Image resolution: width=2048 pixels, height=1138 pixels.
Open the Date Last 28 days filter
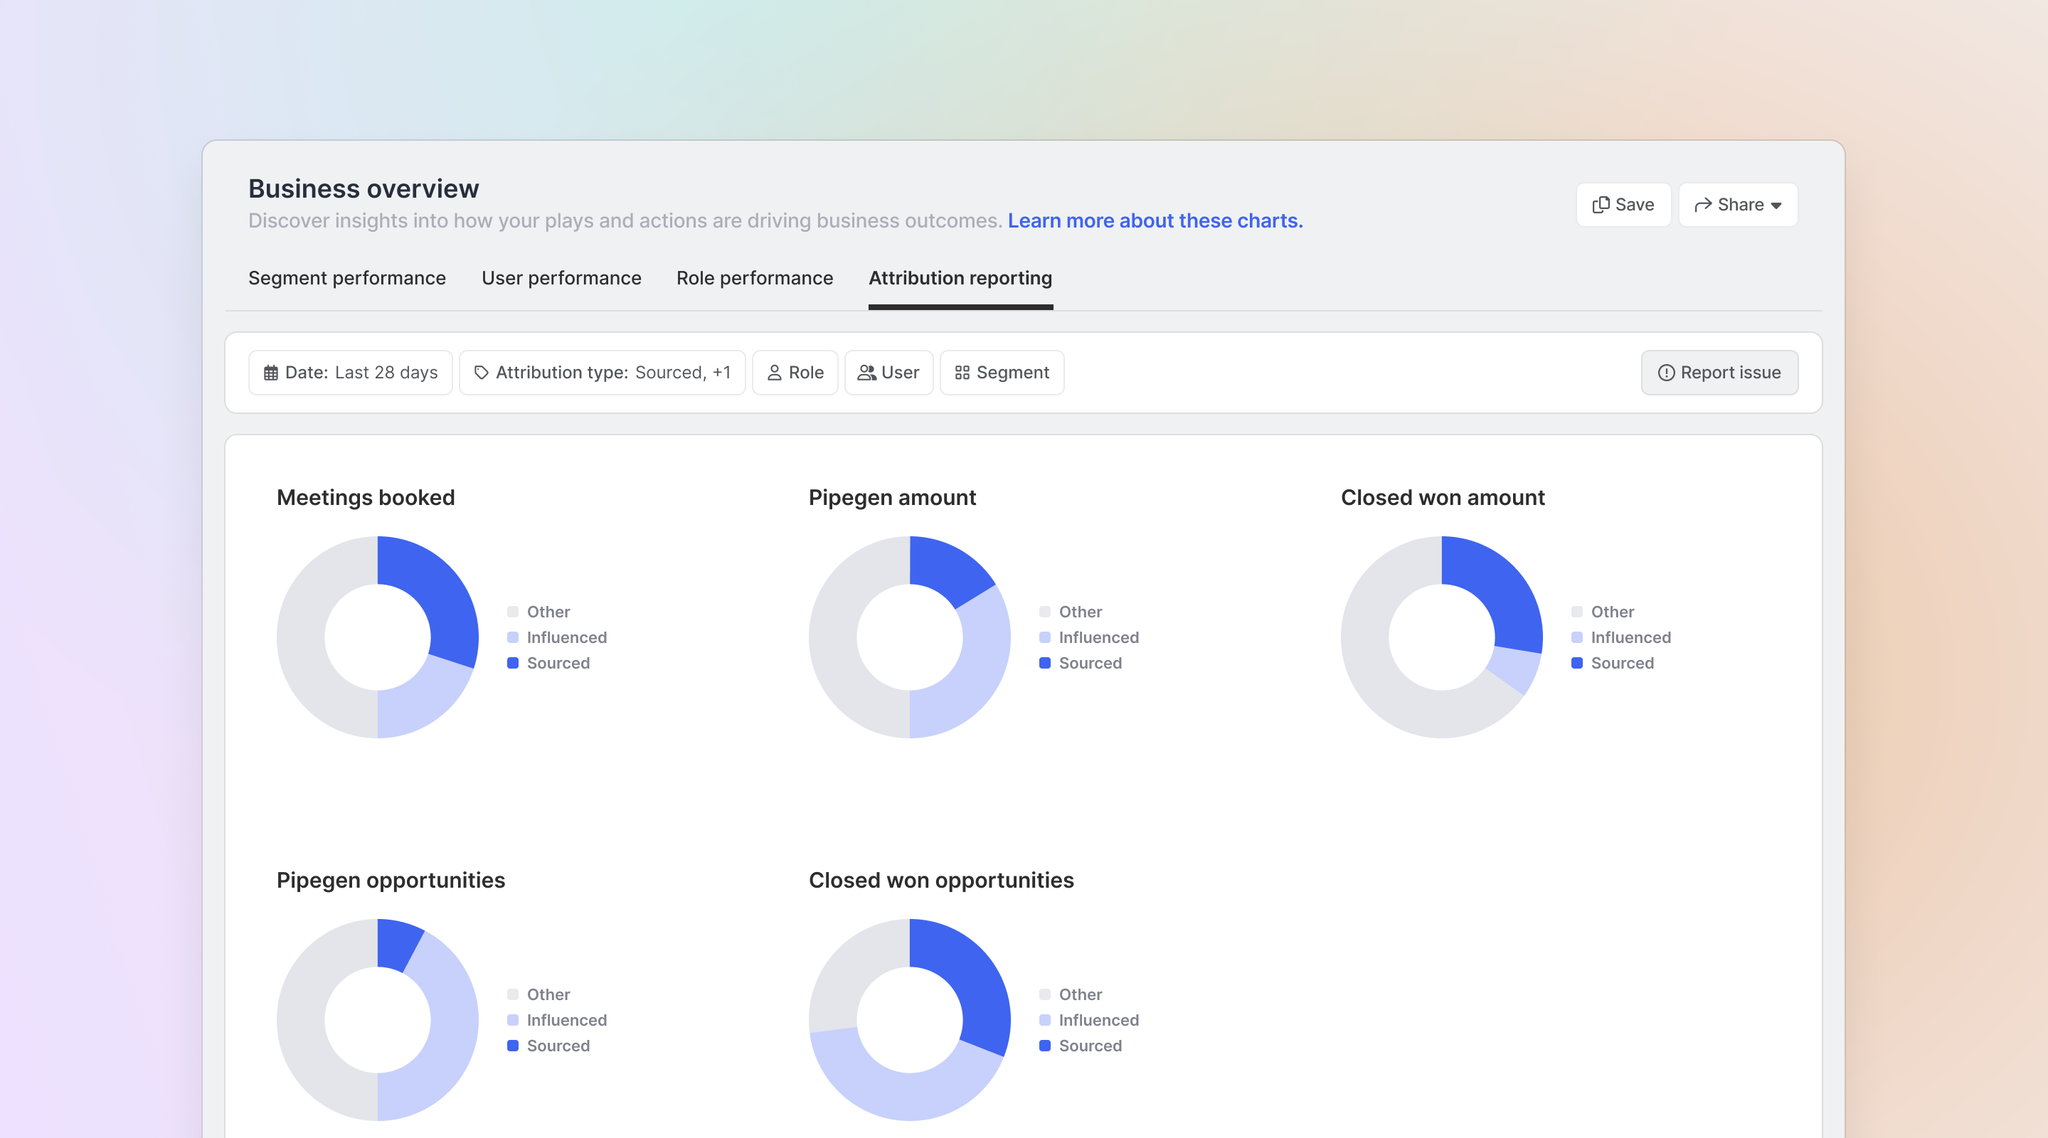coord(350,373)
